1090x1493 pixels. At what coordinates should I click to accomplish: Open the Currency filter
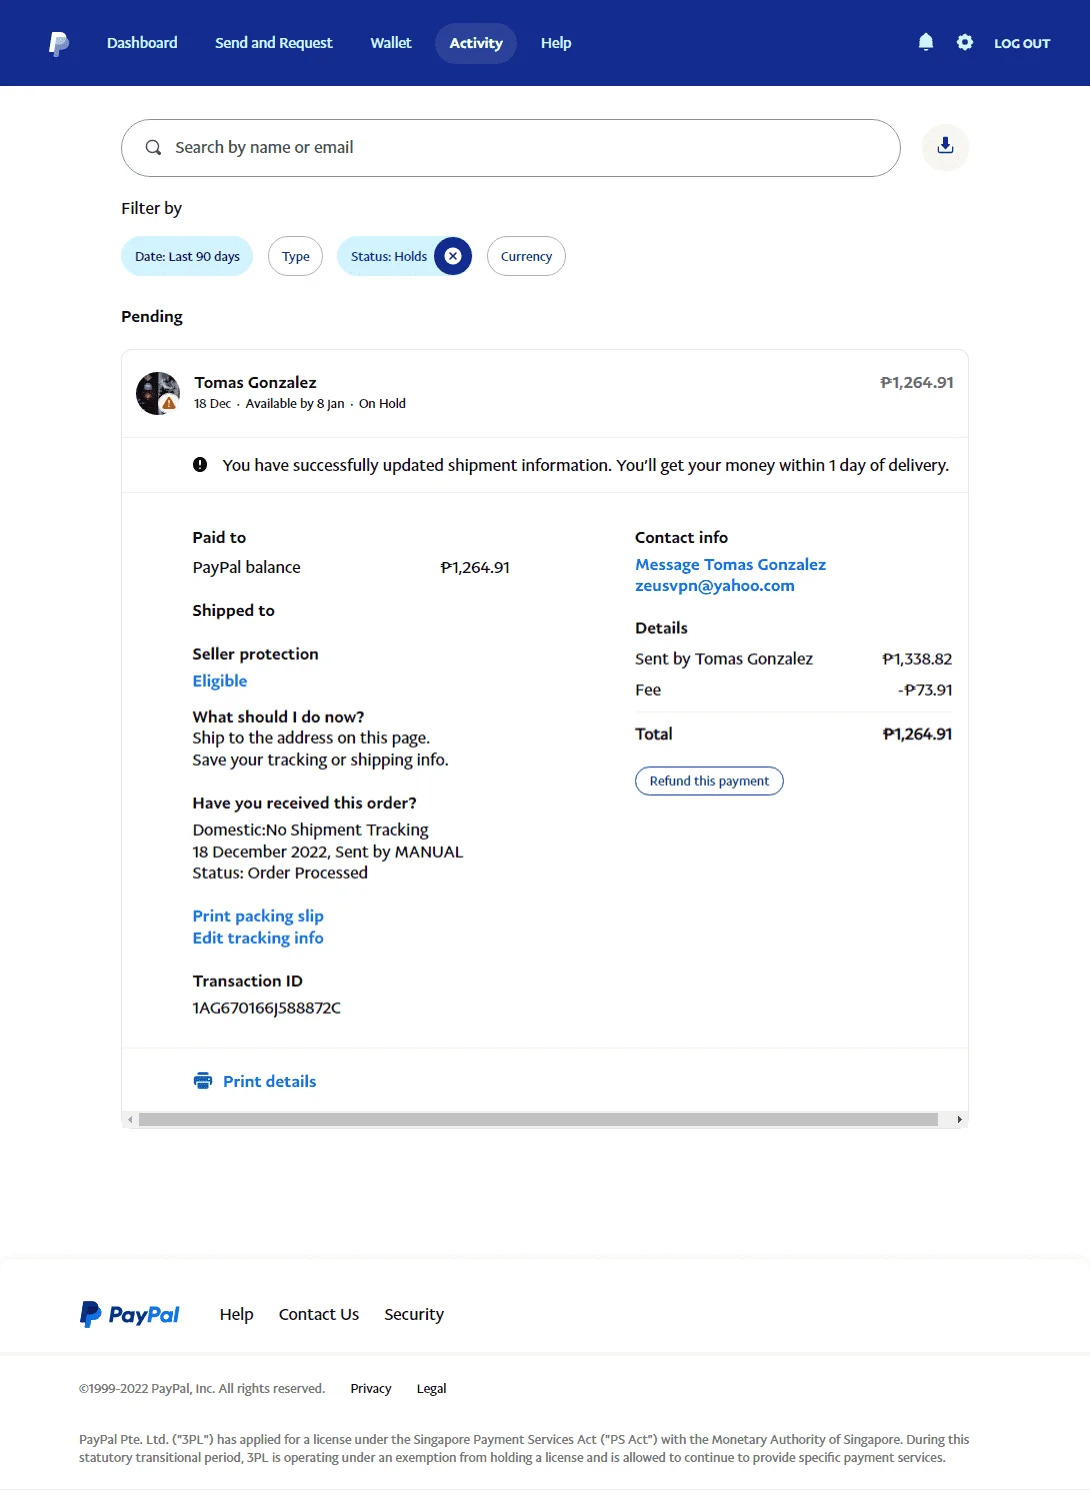click(x=526, y=256)
